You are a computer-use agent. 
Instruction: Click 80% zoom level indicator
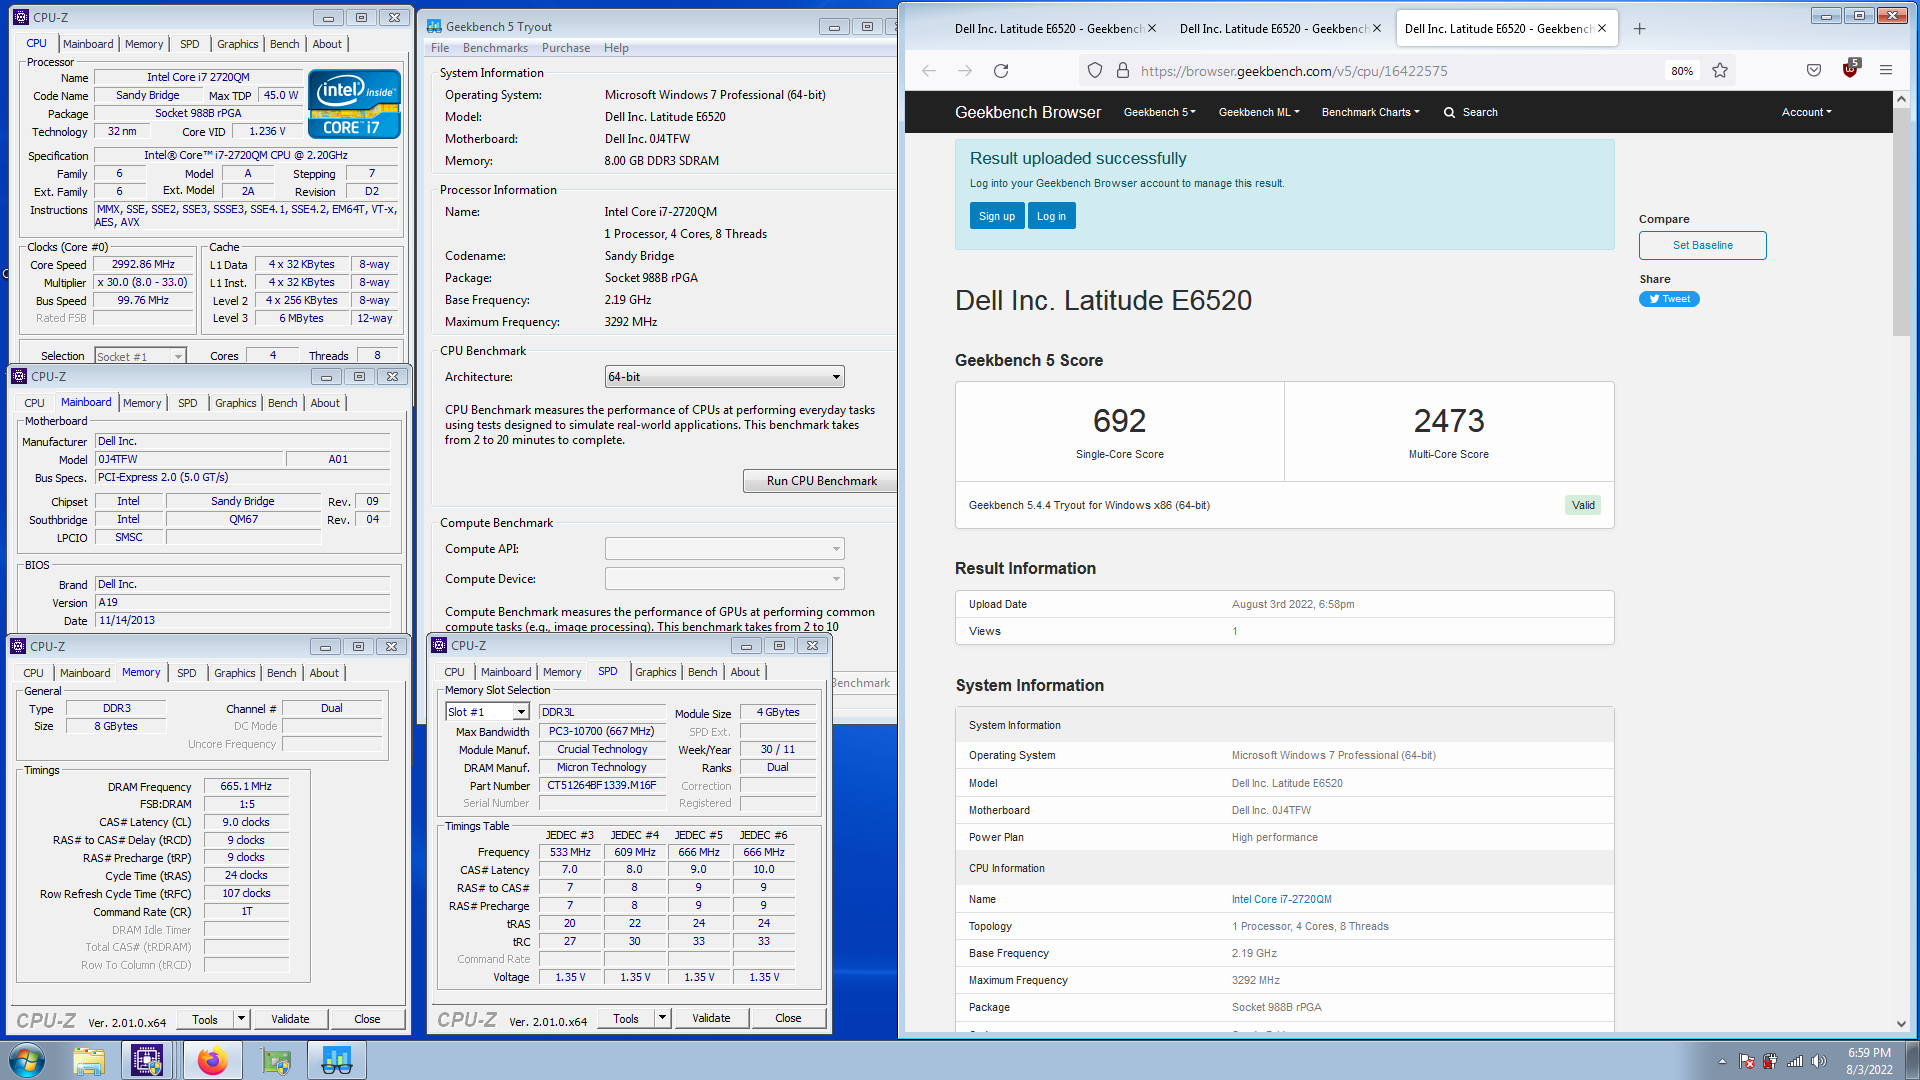(x=1682, y=71)
